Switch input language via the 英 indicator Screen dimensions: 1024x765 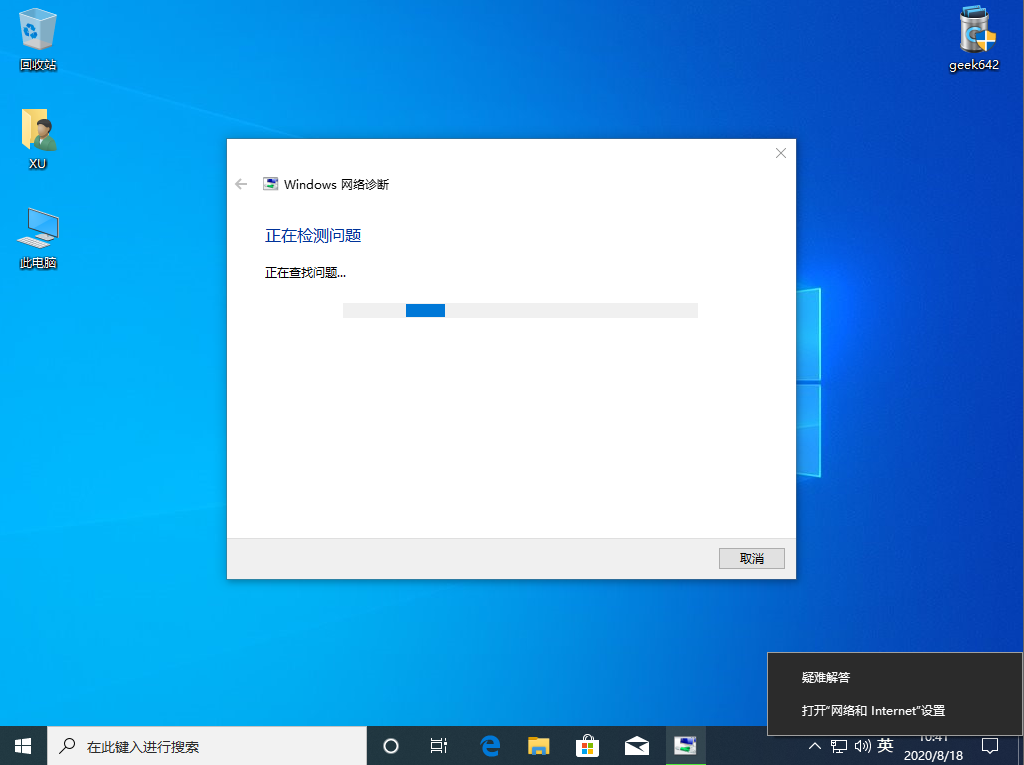coord(884,746)
